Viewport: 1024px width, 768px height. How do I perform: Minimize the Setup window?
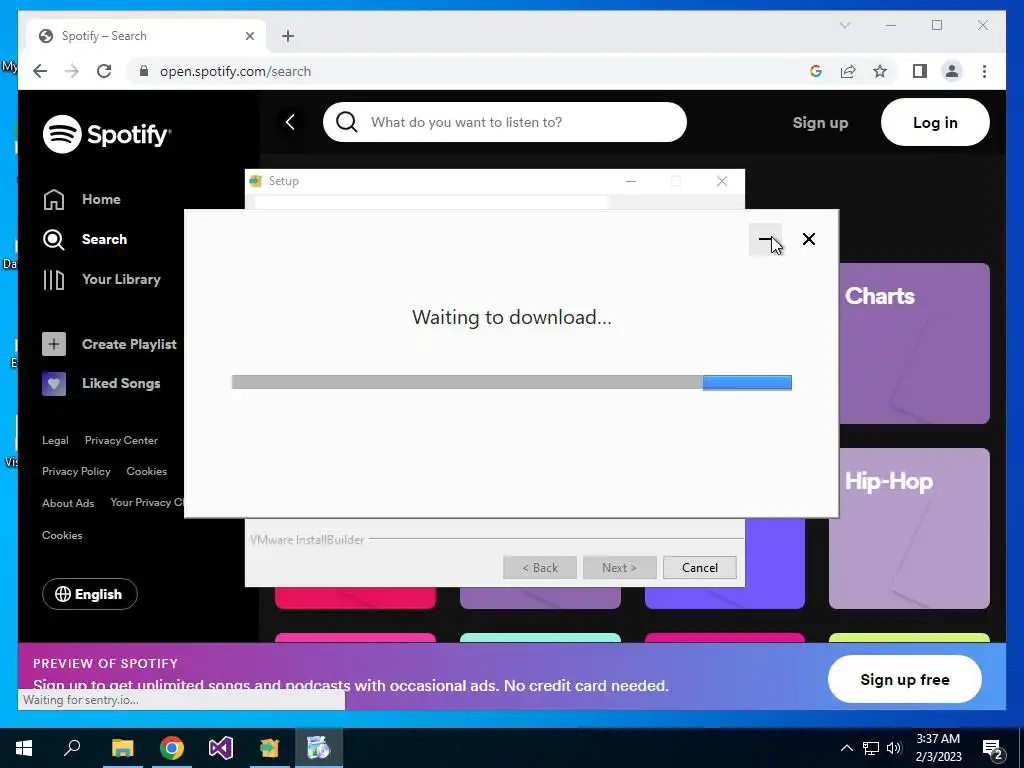point(631,181)
